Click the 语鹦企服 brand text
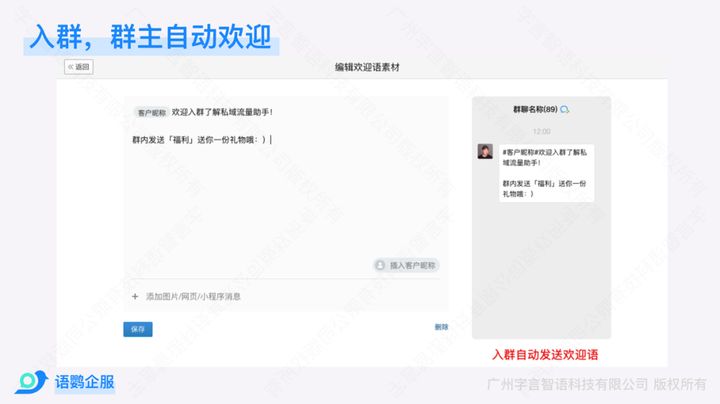Screen dimensions: 720x404 84,382
